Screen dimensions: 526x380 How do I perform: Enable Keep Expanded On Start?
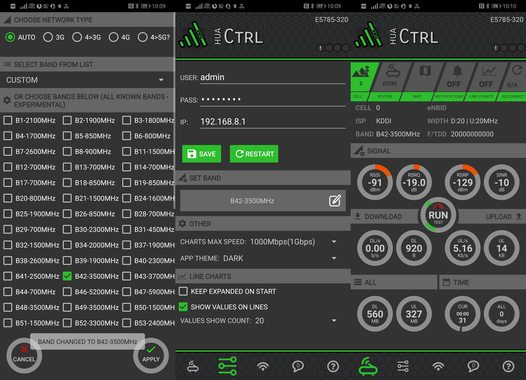(x=183, y=291)
